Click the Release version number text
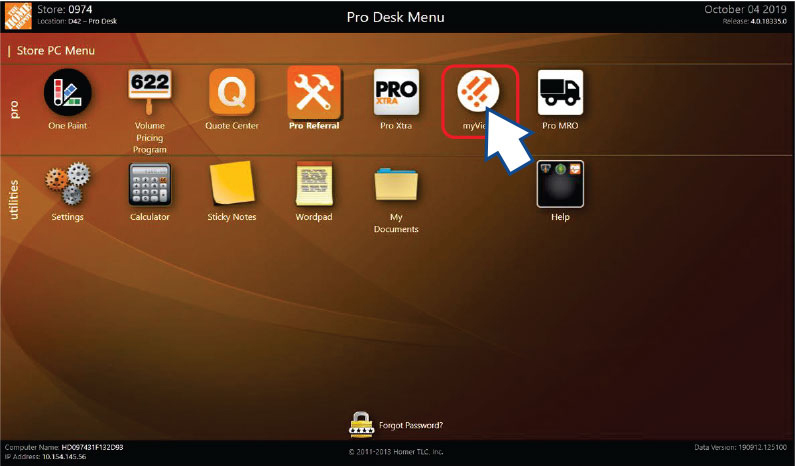The width and height of the screenshot is (795, 466). point(755,21)
